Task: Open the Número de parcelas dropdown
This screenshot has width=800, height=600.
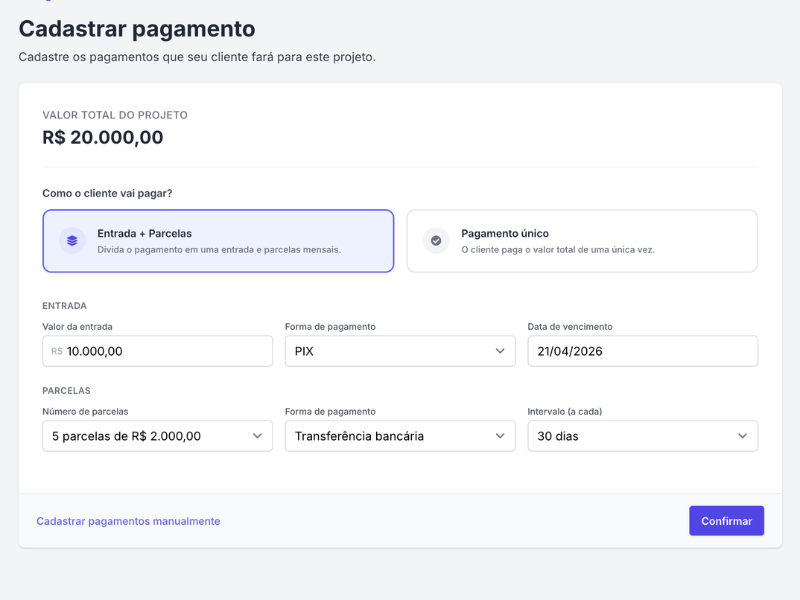Action: tap(158, 436)
